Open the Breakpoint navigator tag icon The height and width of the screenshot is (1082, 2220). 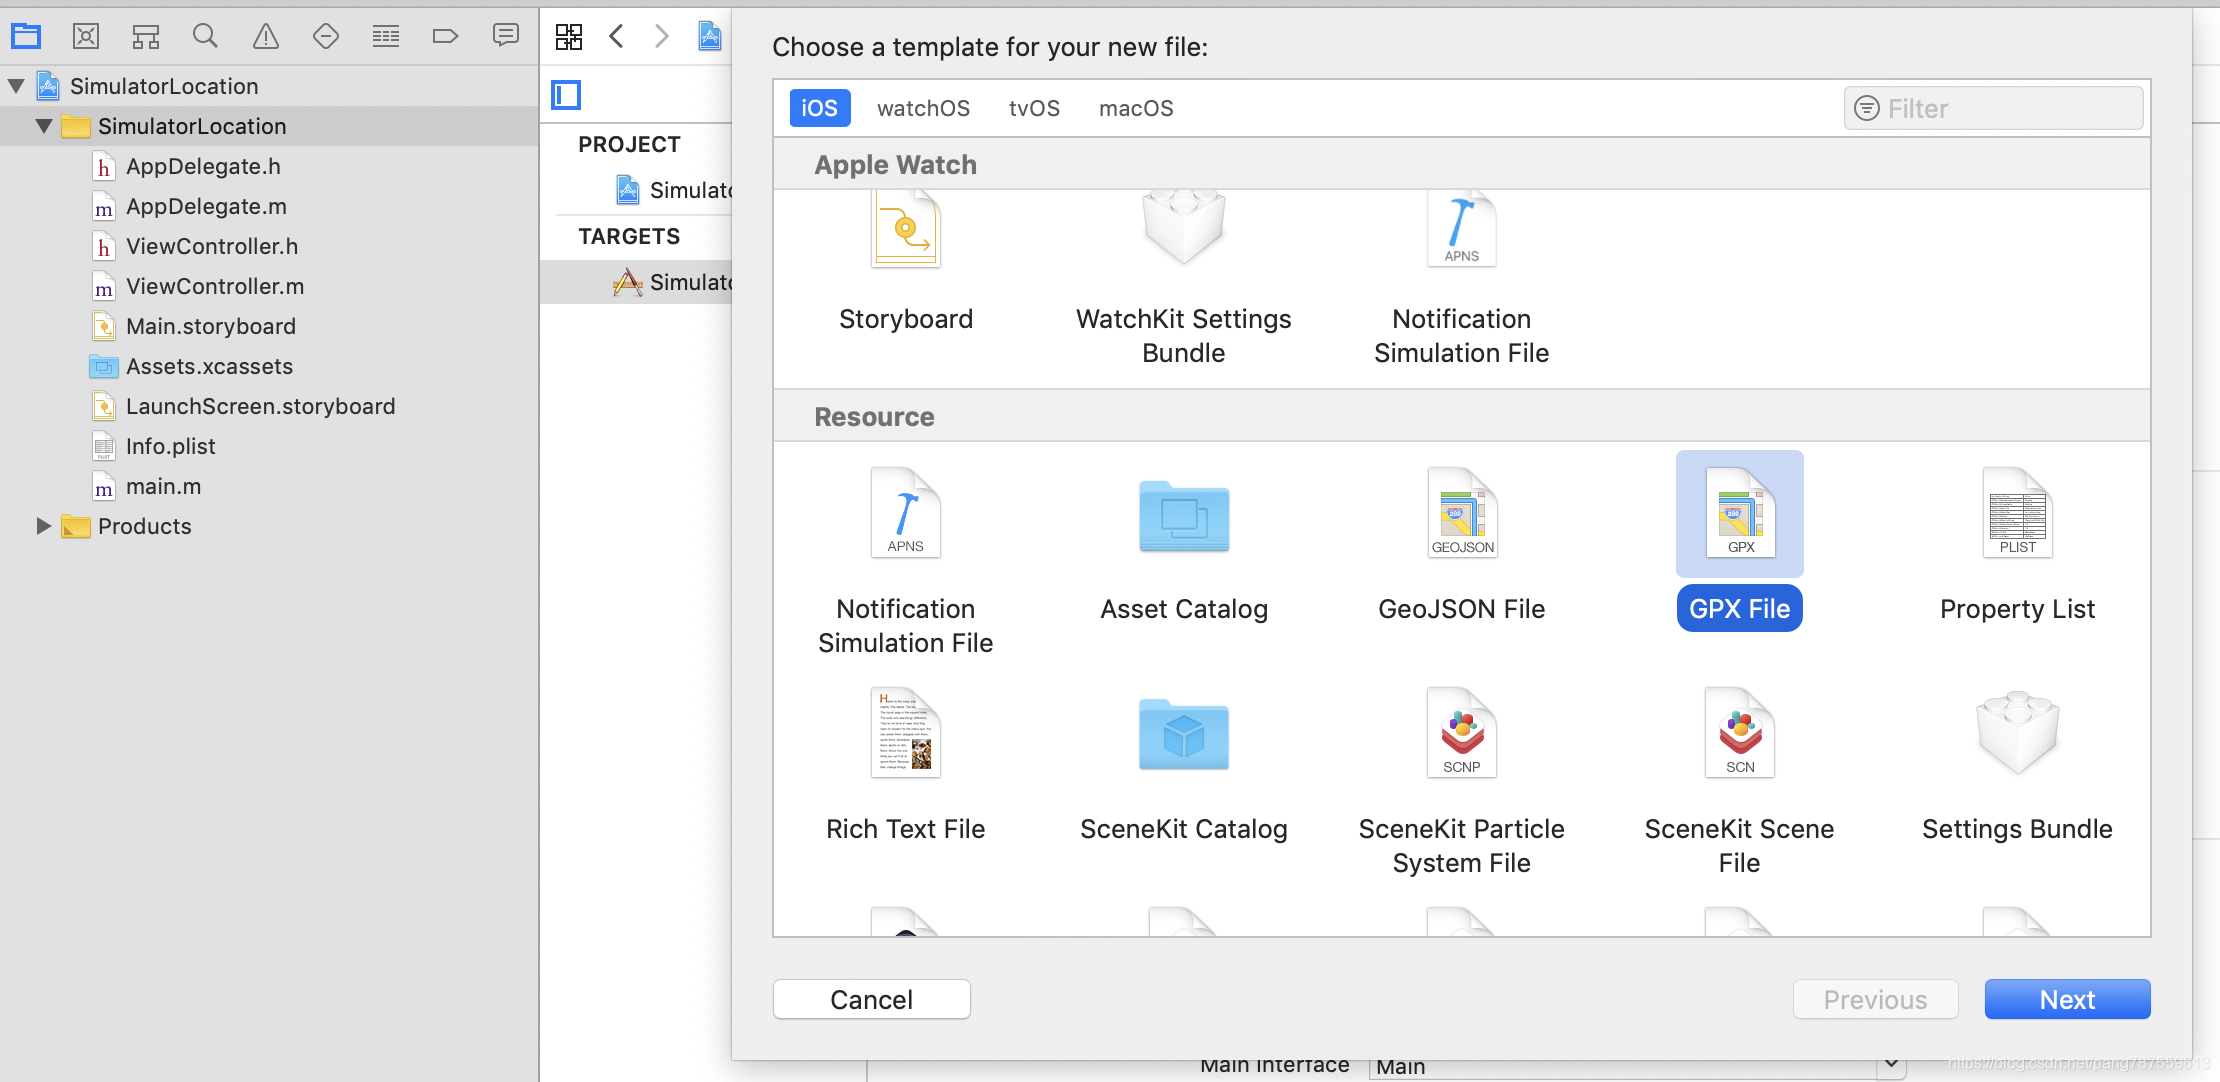coord(445,37)
